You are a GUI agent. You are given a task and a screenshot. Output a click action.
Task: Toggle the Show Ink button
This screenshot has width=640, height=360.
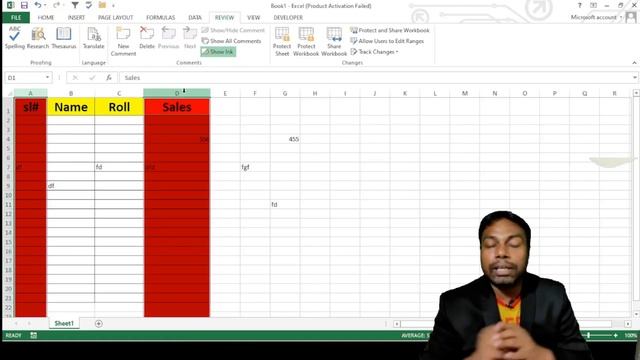tap(218, 52)
